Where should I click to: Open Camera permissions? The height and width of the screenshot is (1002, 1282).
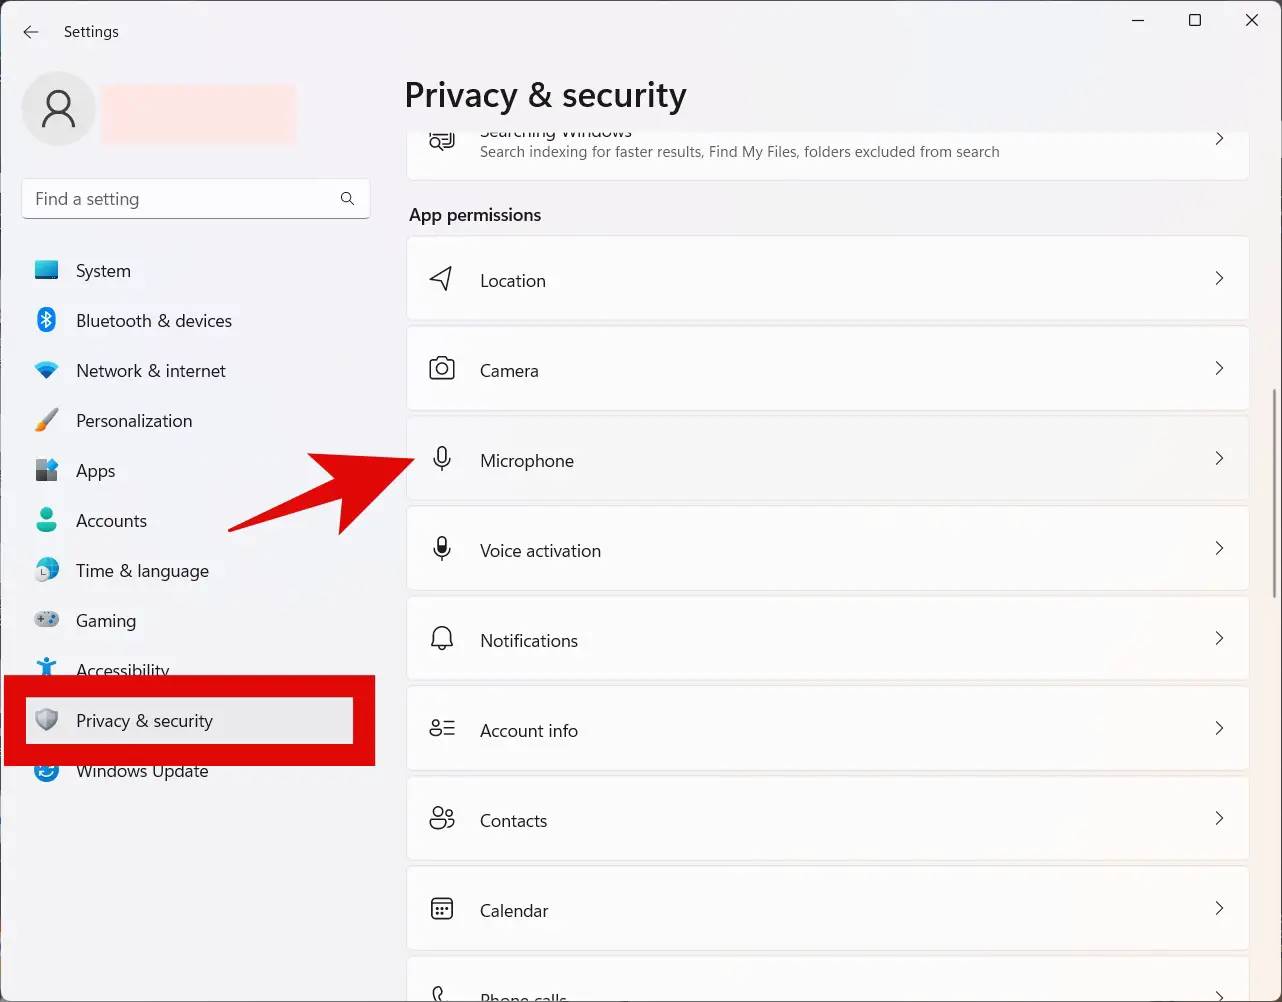[828, 369]
